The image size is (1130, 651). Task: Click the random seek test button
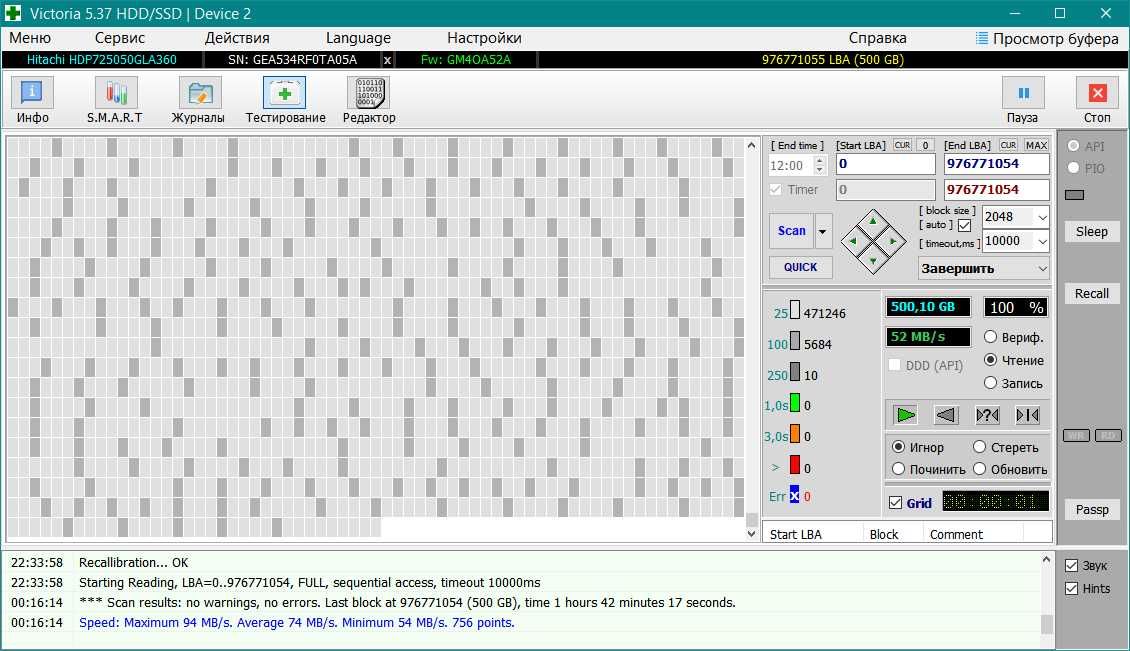(x=987, y=415)
